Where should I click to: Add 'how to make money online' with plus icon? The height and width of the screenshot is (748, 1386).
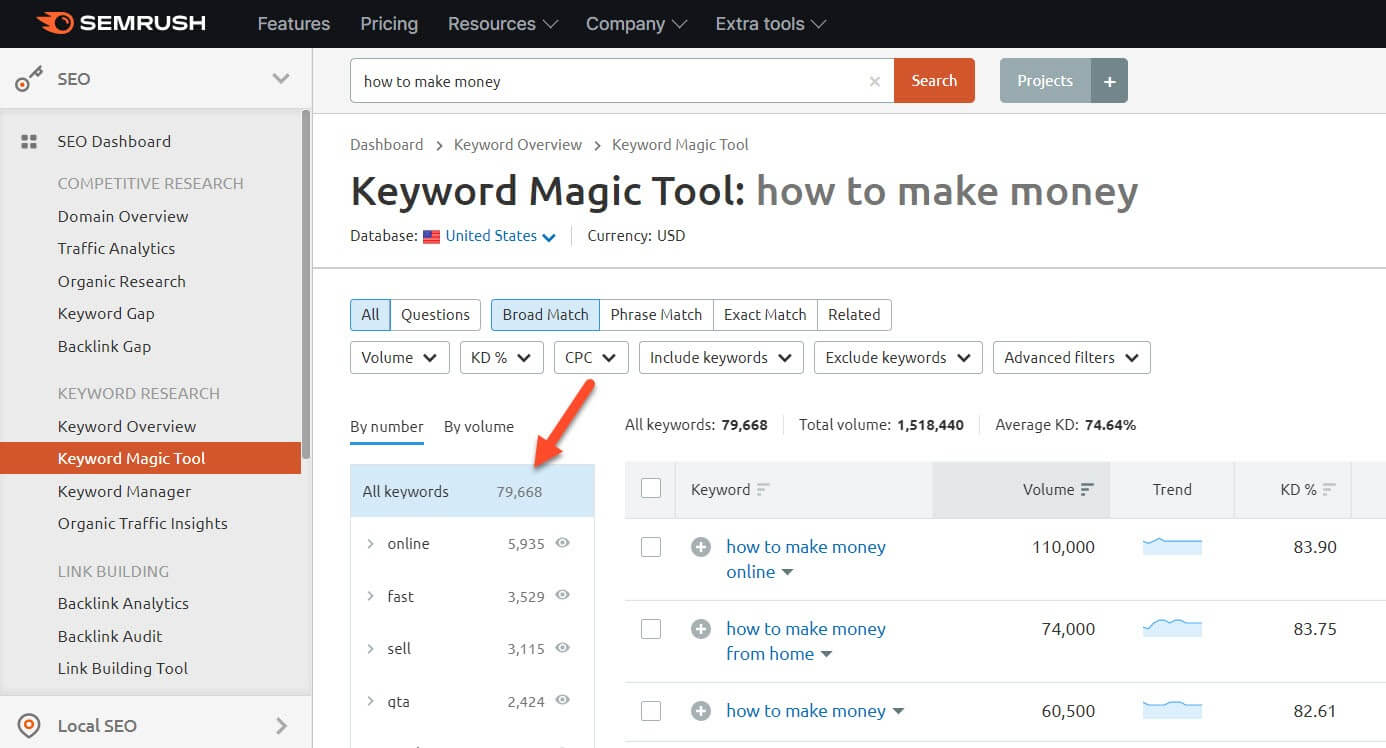(x=701, y=547)
